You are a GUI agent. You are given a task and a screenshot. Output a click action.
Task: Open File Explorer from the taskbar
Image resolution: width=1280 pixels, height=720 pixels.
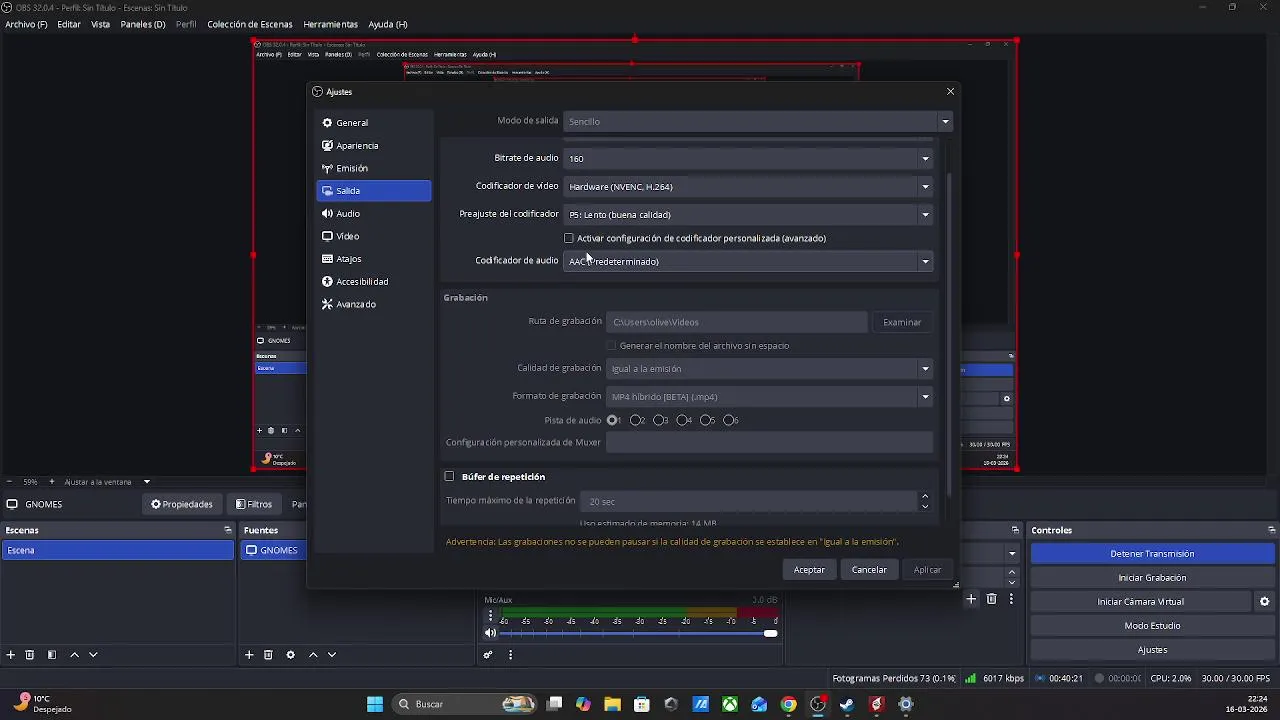click(612, 704)
